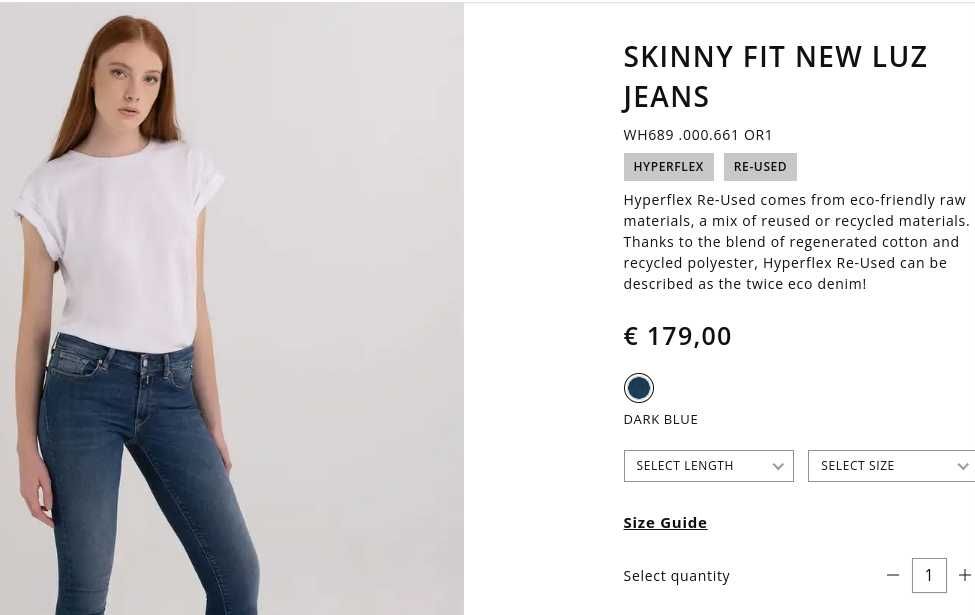Screen dimensions: 975x615
Task: Click the chevron arrow in Select Size
Action: tap(963, 466)
